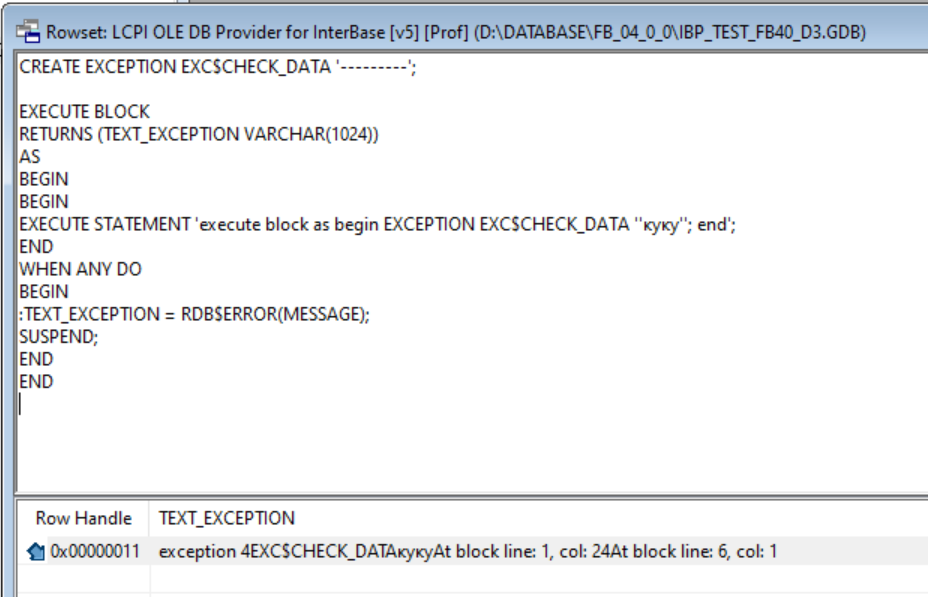Select the exception message result cell
The width and height of the screenshot is (928, 597).
[467, 551]
